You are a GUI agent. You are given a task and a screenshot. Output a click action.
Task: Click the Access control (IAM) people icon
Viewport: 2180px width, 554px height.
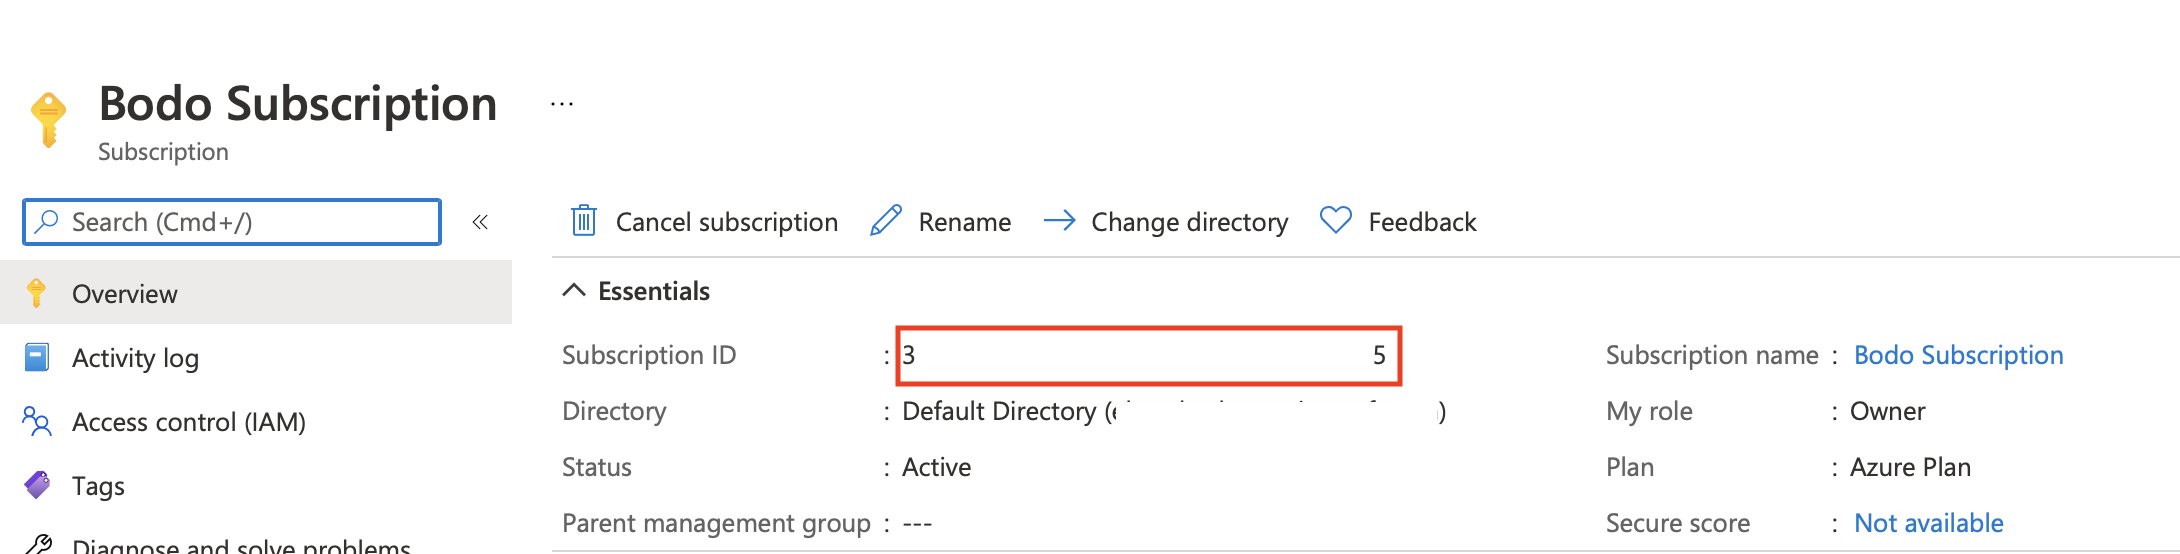(x=37, y=421)
